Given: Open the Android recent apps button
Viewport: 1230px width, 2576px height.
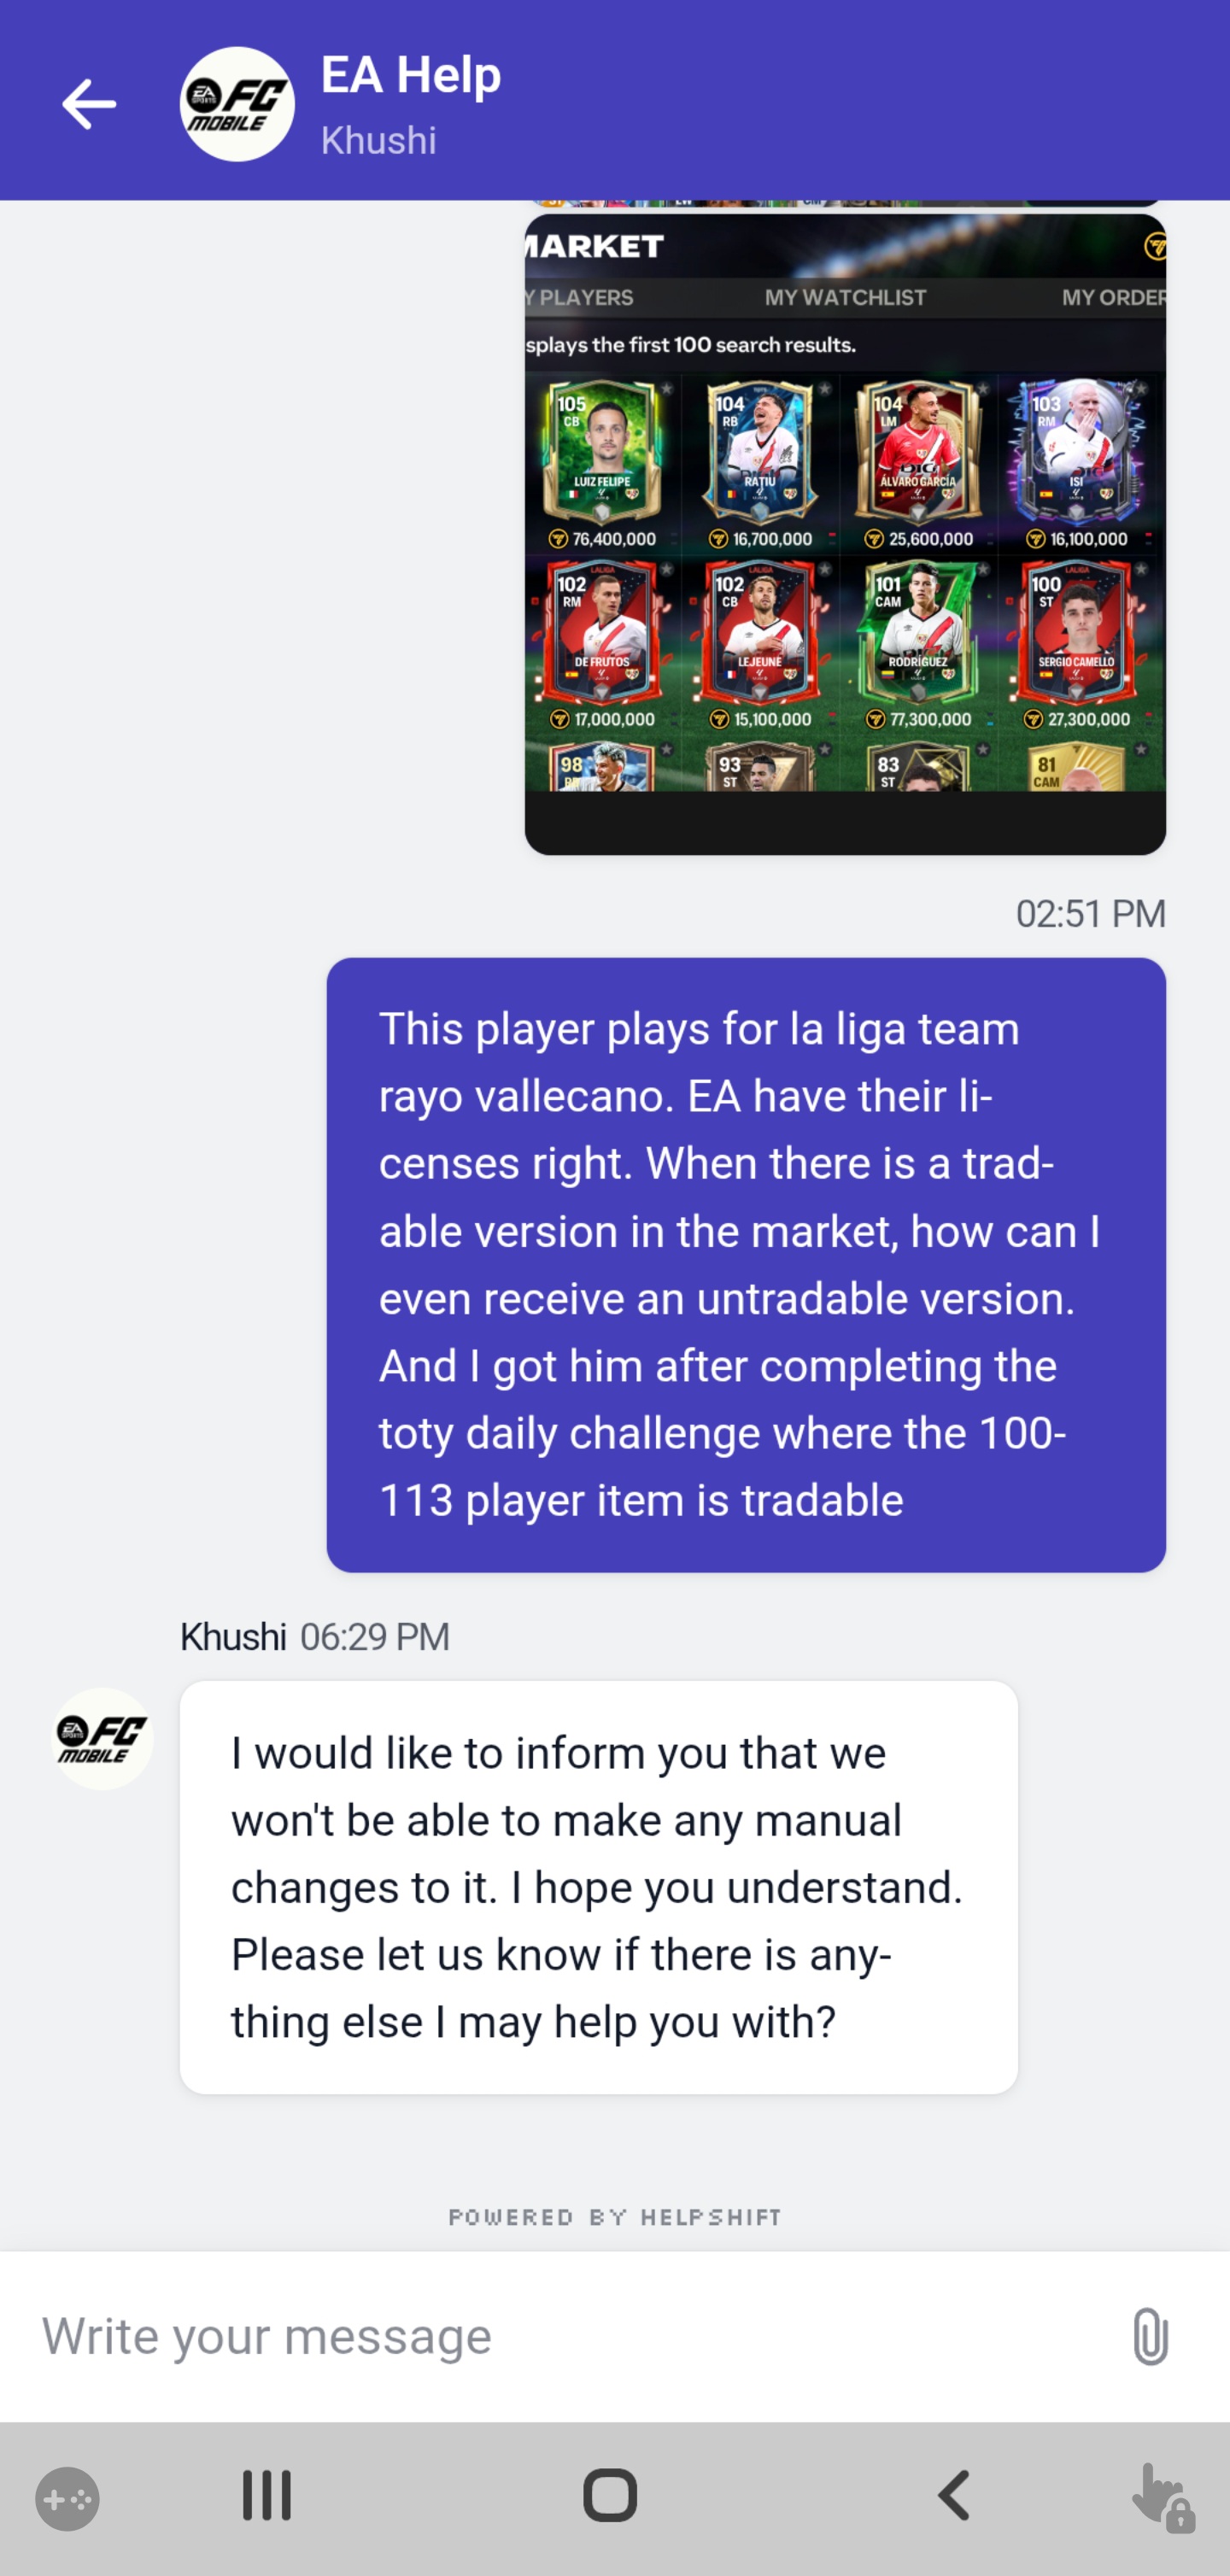Looking at the screenshot, I should click(x=267, y=2495).
